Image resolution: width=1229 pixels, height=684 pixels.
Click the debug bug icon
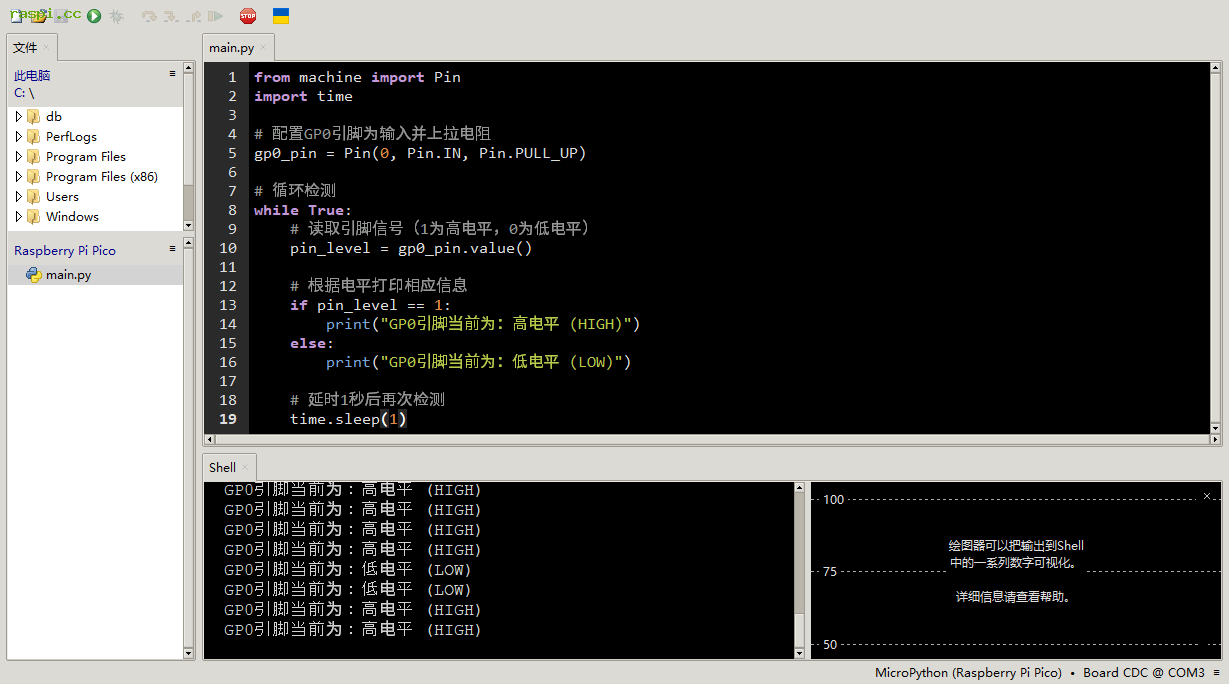point(117,16)
